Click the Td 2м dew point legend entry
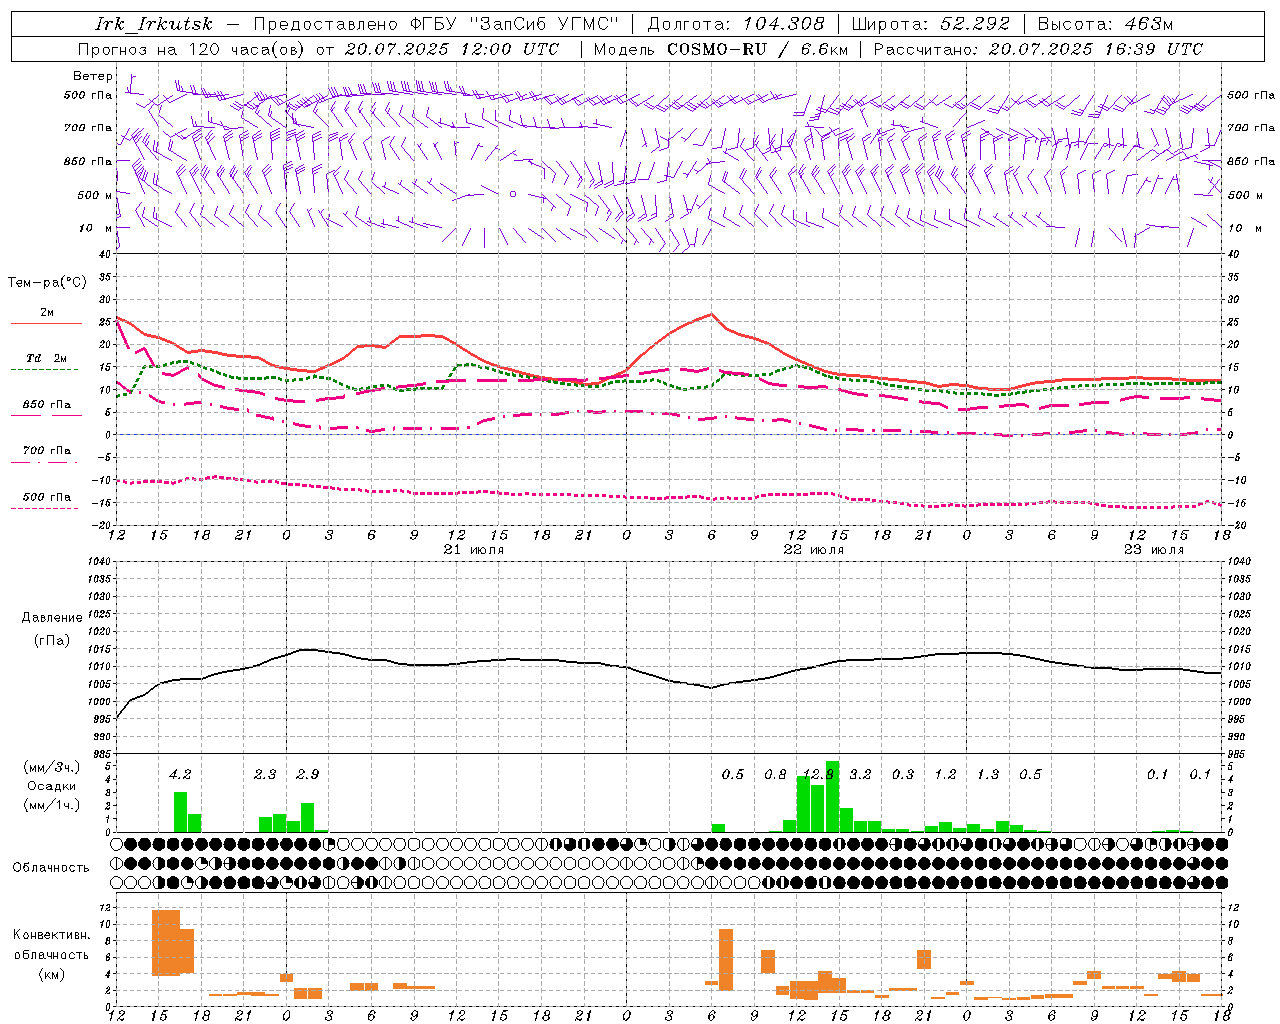The image size is (1280, 1024). click(47, 358)
